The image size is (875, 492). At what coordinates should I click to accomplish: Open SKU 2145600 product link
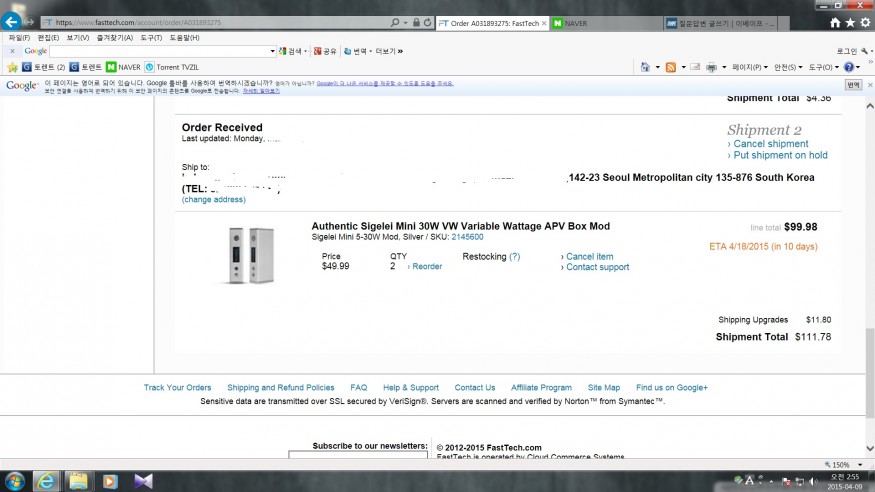tap(468, 237)
